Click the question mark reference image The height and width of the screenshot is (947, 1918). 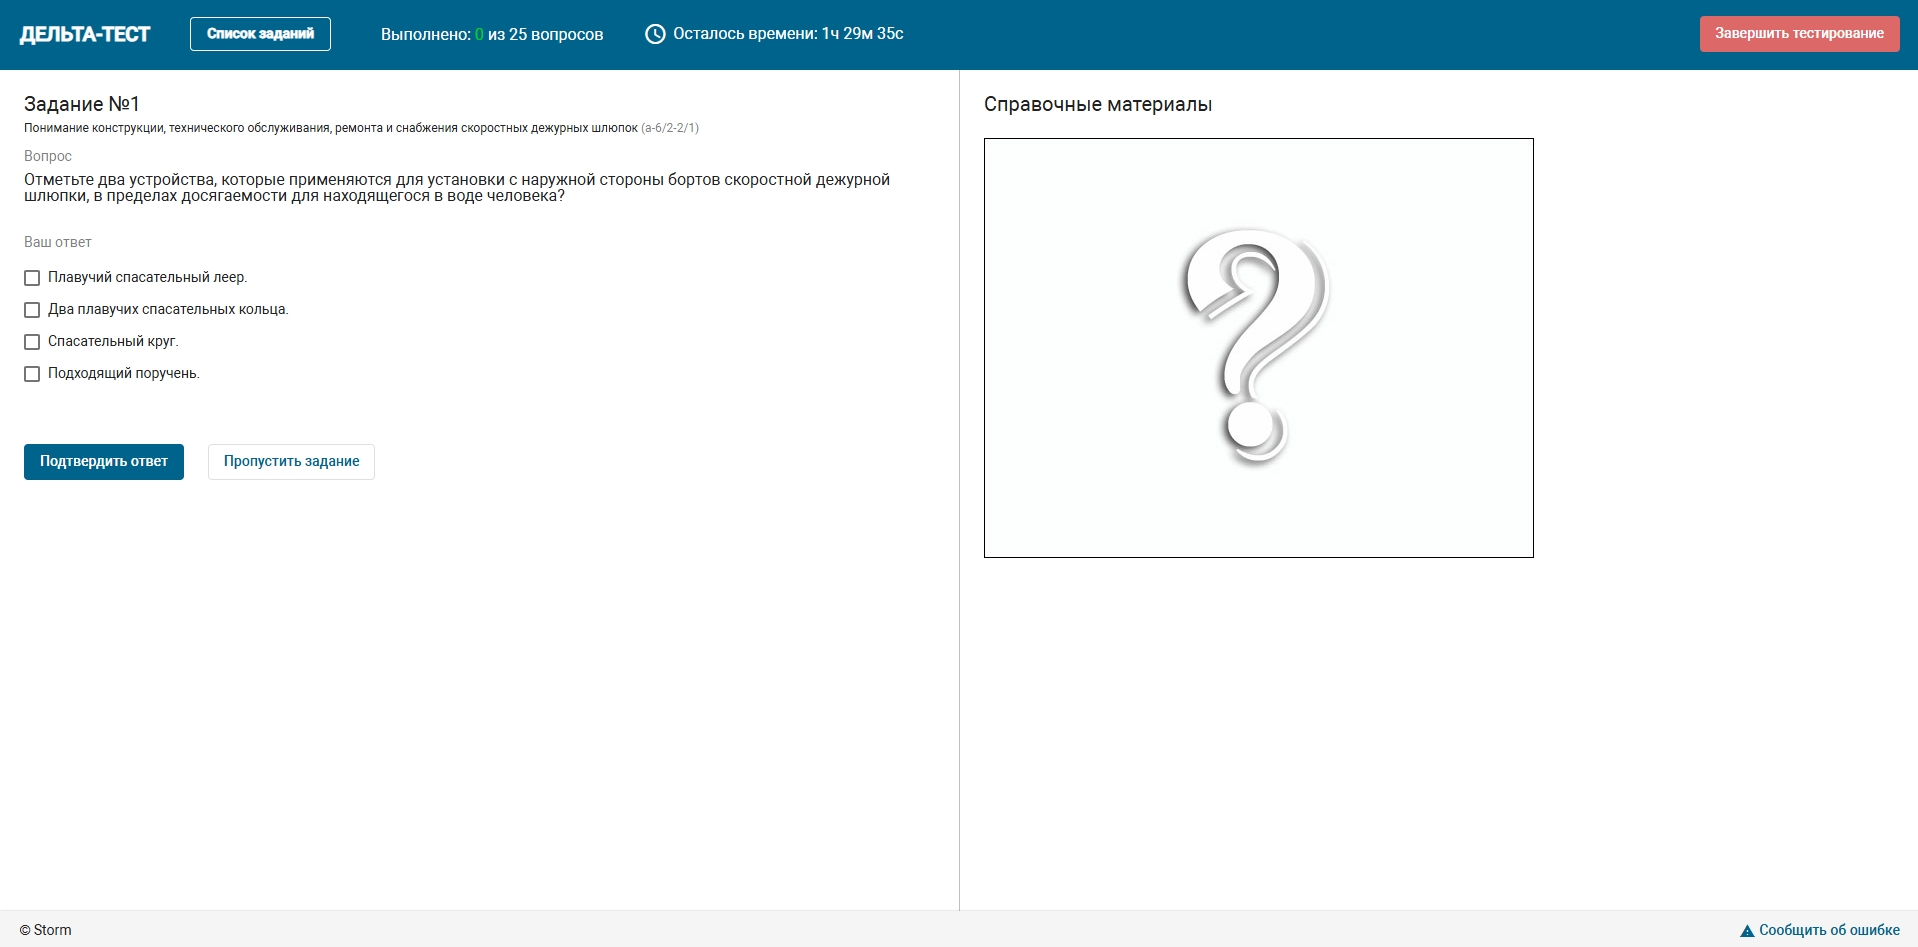coord(1258,347)
